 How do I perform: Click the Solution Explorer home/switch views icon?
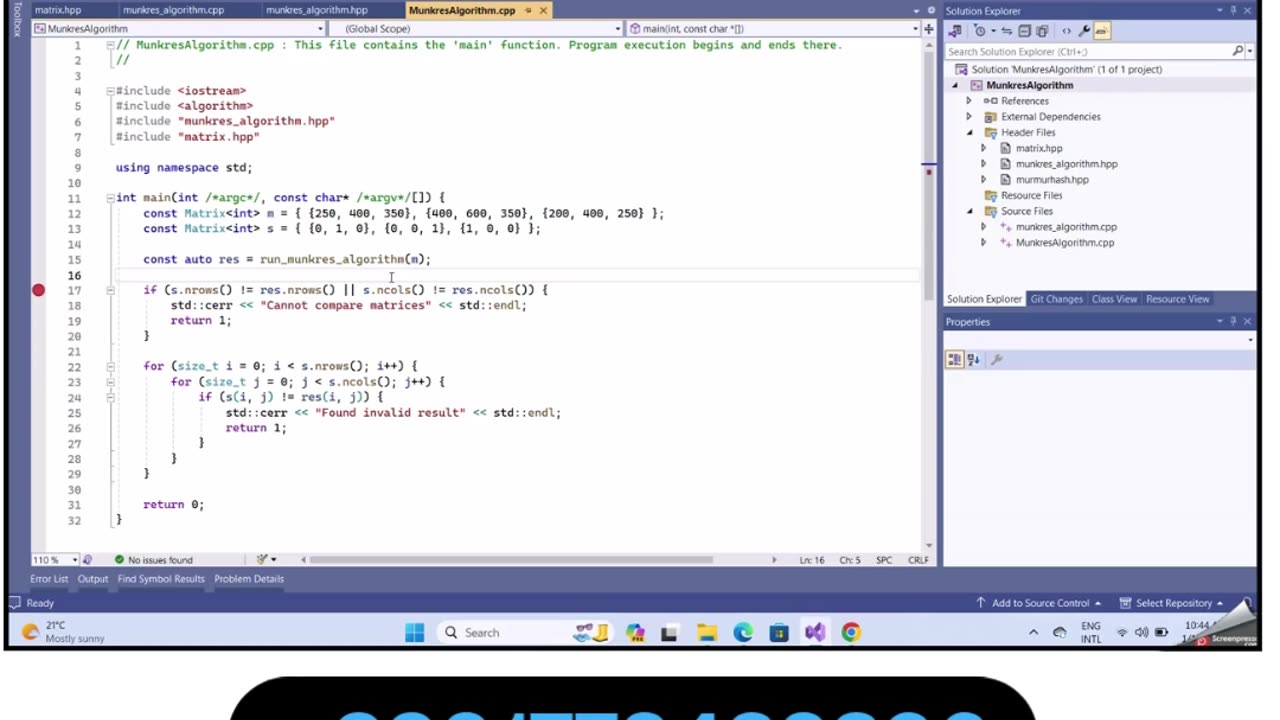pos(957,31)
